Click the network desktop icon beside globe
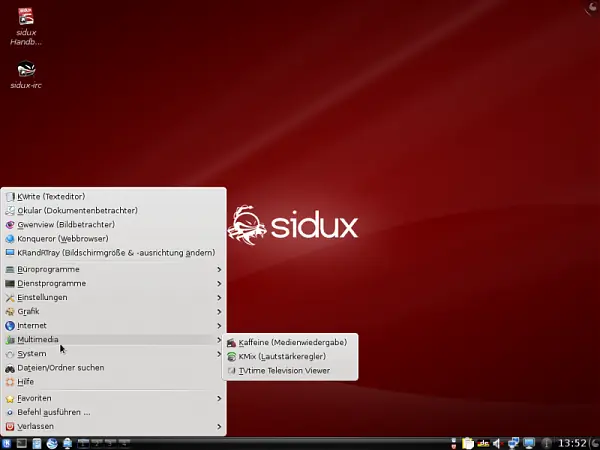 tap(67, 443)
